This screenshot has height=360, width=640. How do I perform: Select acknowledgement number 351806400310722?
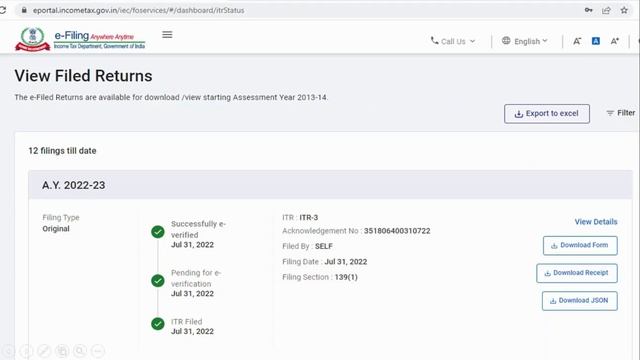click(397, 231)
